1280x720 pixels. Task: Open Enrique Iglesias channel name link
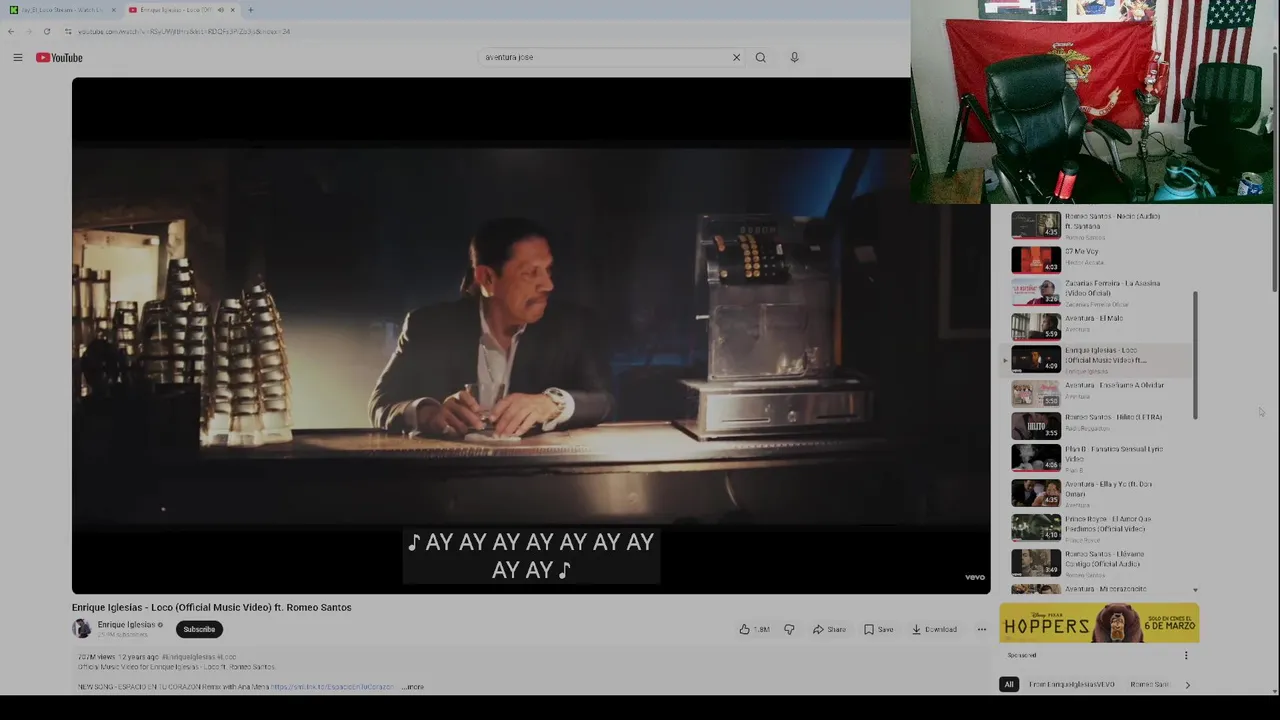pyautogui.click(x=126, y=625)
